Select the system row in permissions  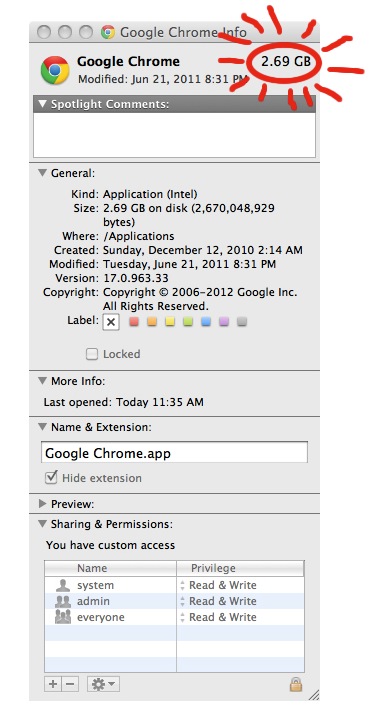tap(175, 585)
